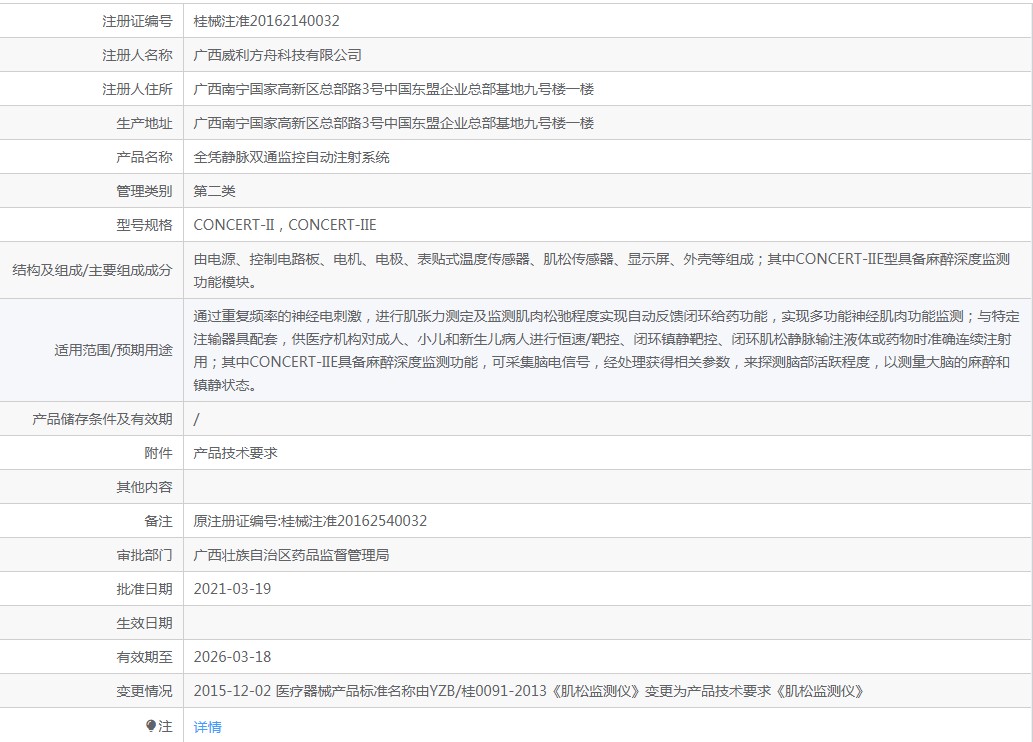This screenshot has width=1033, height=742.
Task: Click the 批准日期 label
Action: pos(144,589)
